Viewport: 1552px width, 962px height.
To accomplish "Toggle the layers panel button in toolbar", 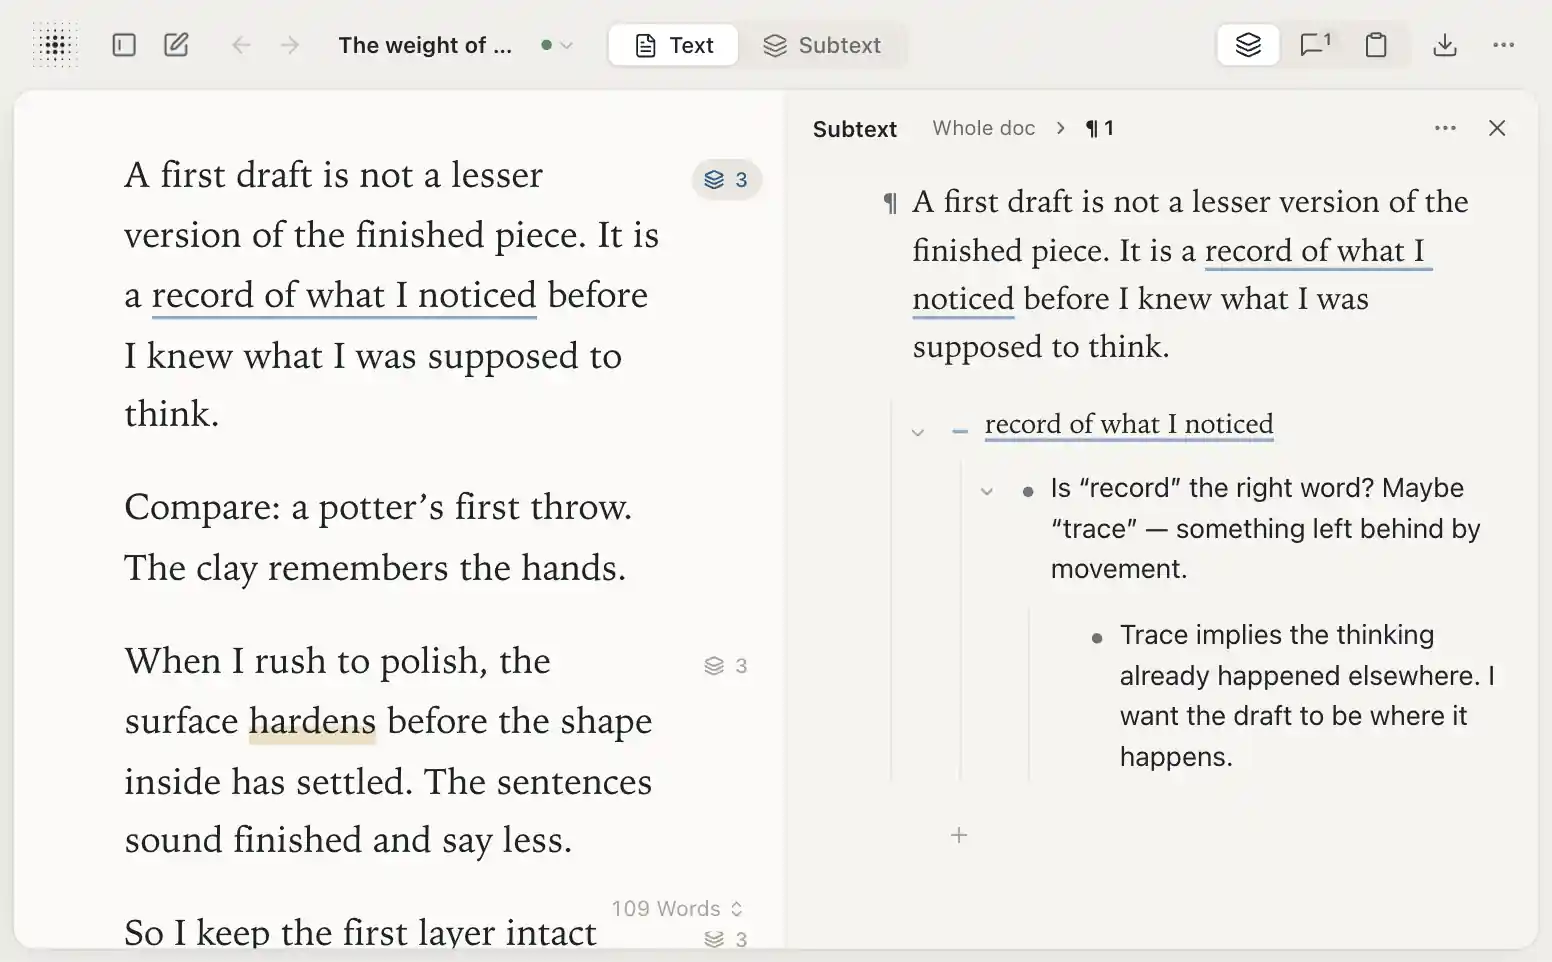I will click(1248, 45).
